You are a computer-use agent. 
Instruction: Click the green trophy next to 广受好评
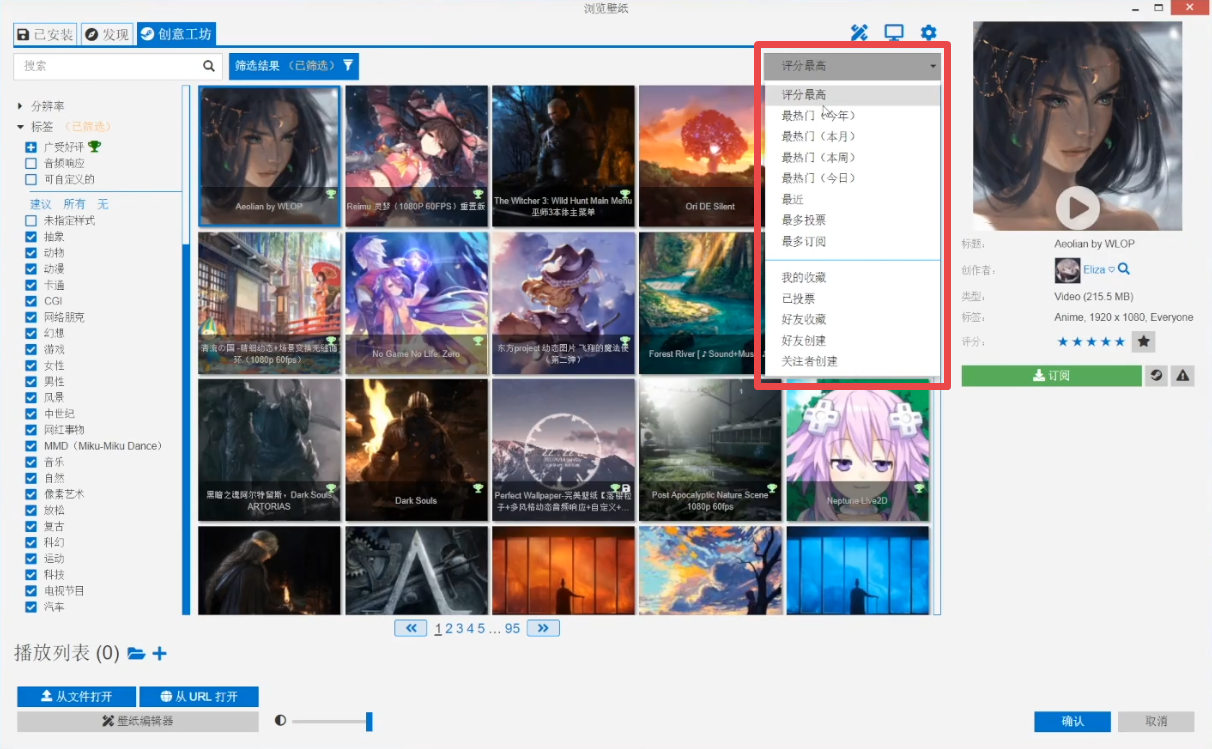95,147
